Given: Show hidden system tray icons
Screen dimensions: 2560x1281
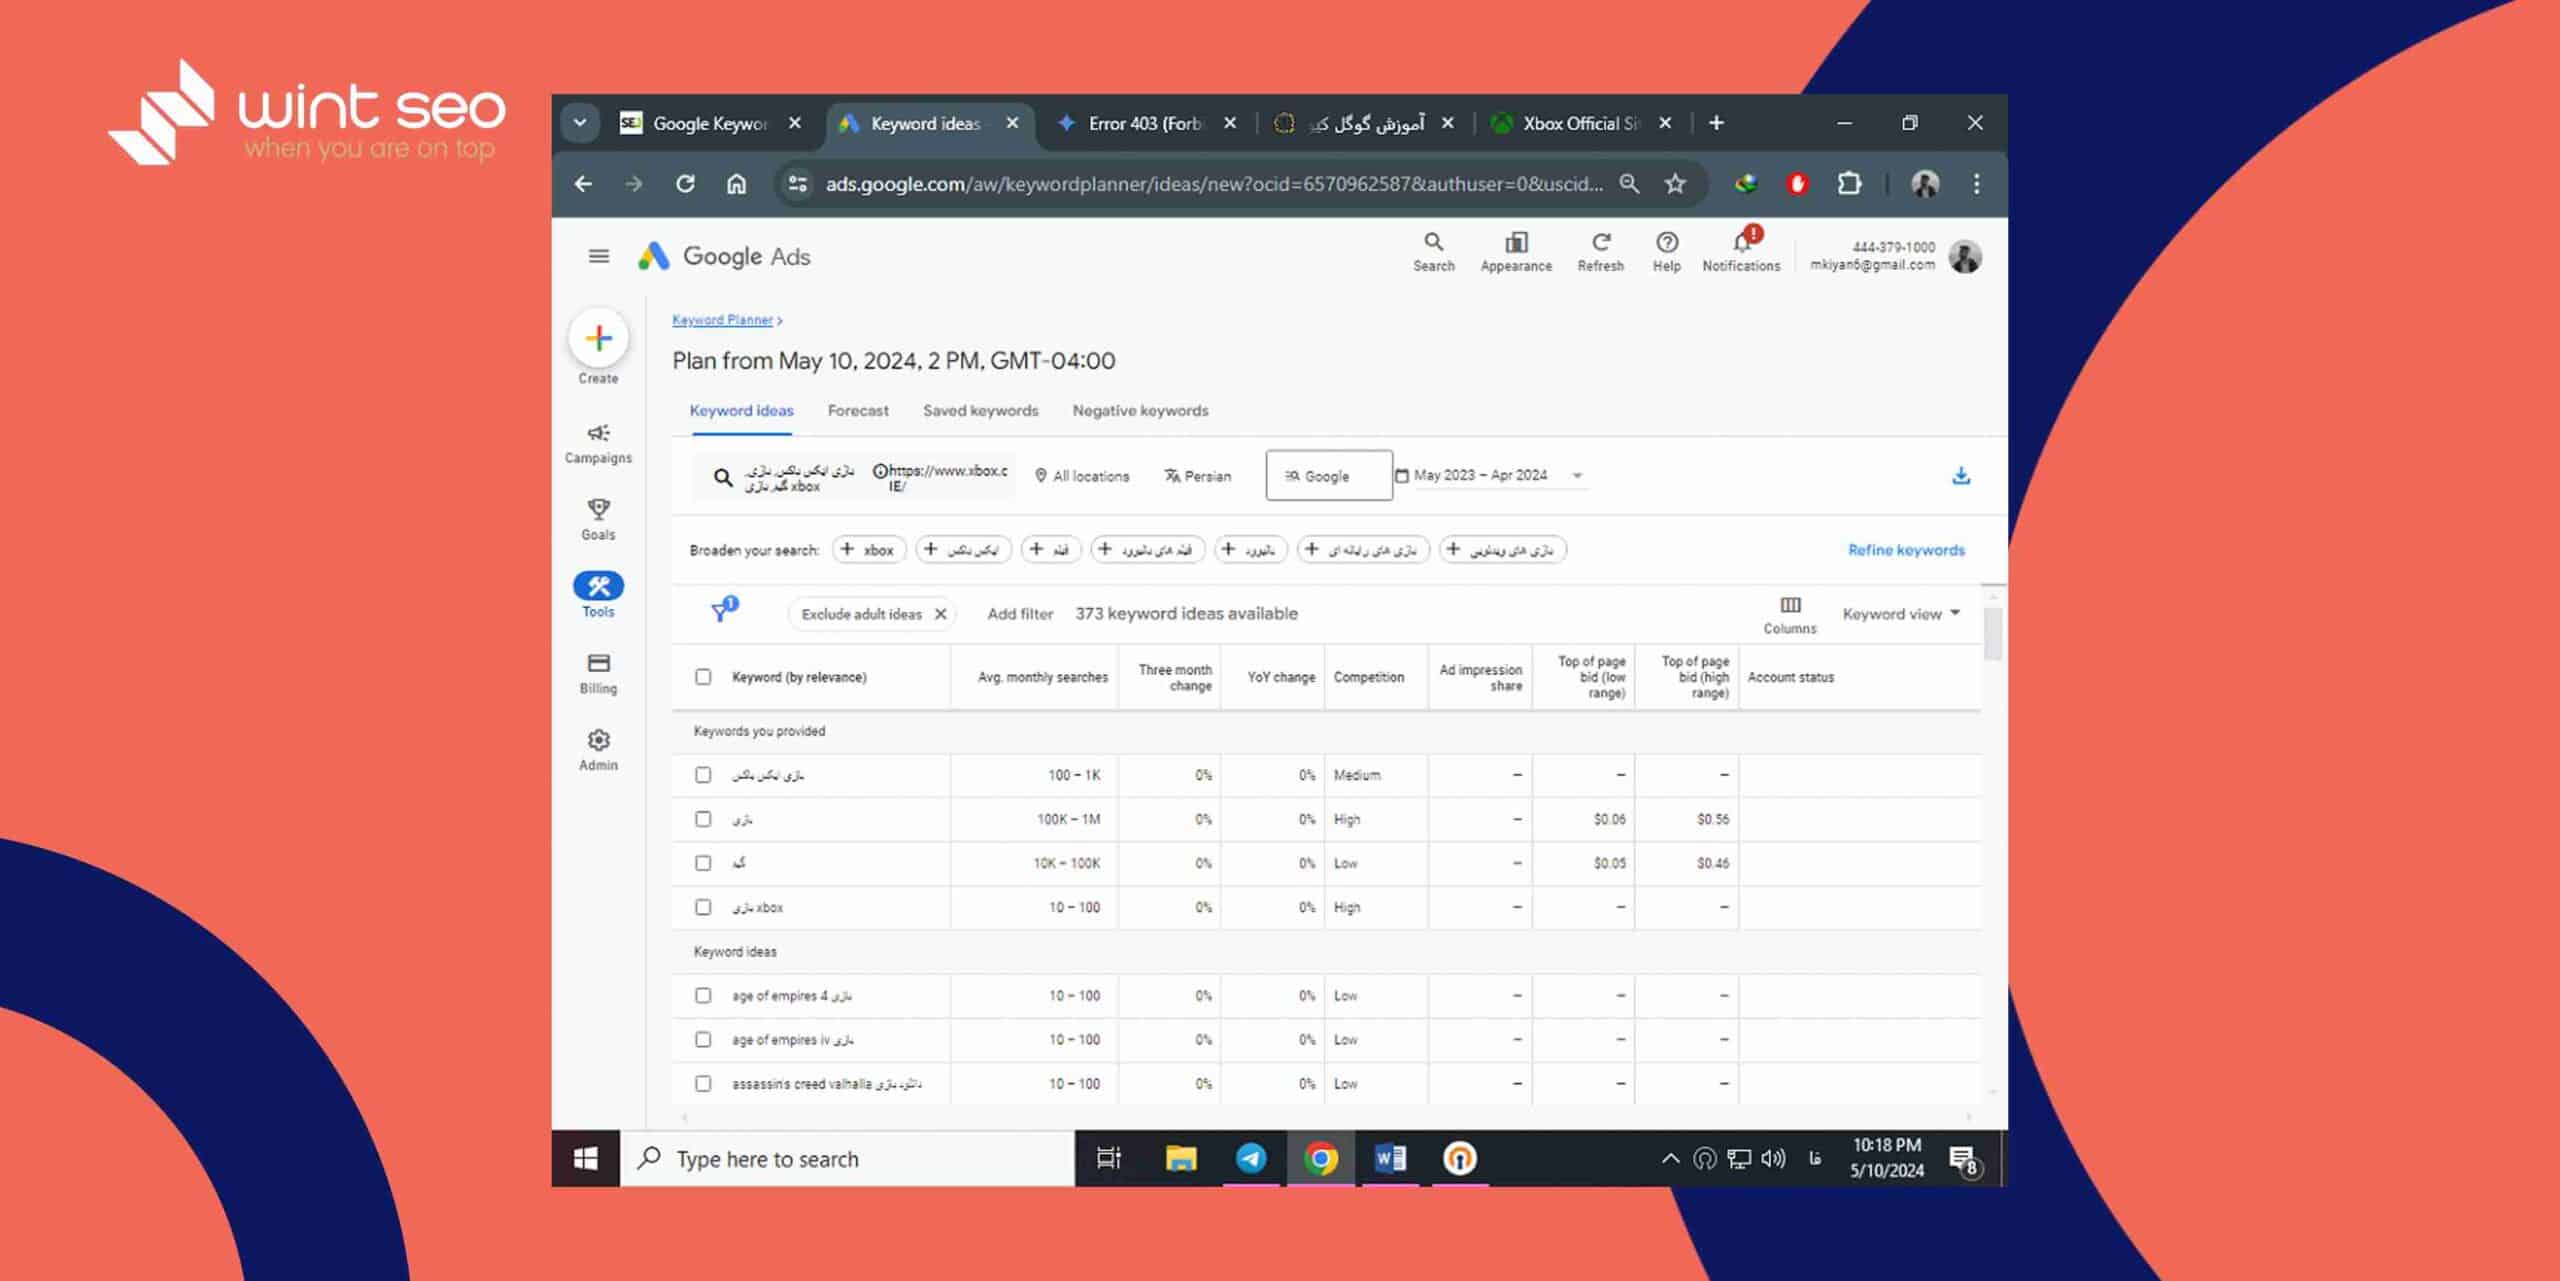Looking at the screenshot, I should point(1670,1158).
